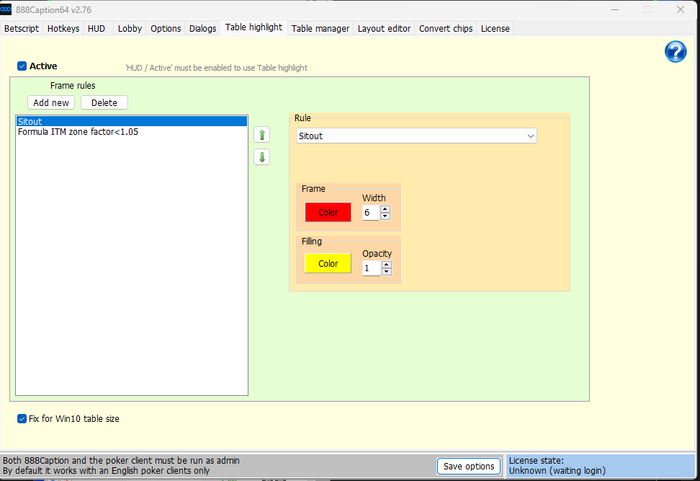Toggle Fix for Win10 table size checkbox
Image resolution: width=700 pixels, height=481 pixels.
(x=22, y=418)
